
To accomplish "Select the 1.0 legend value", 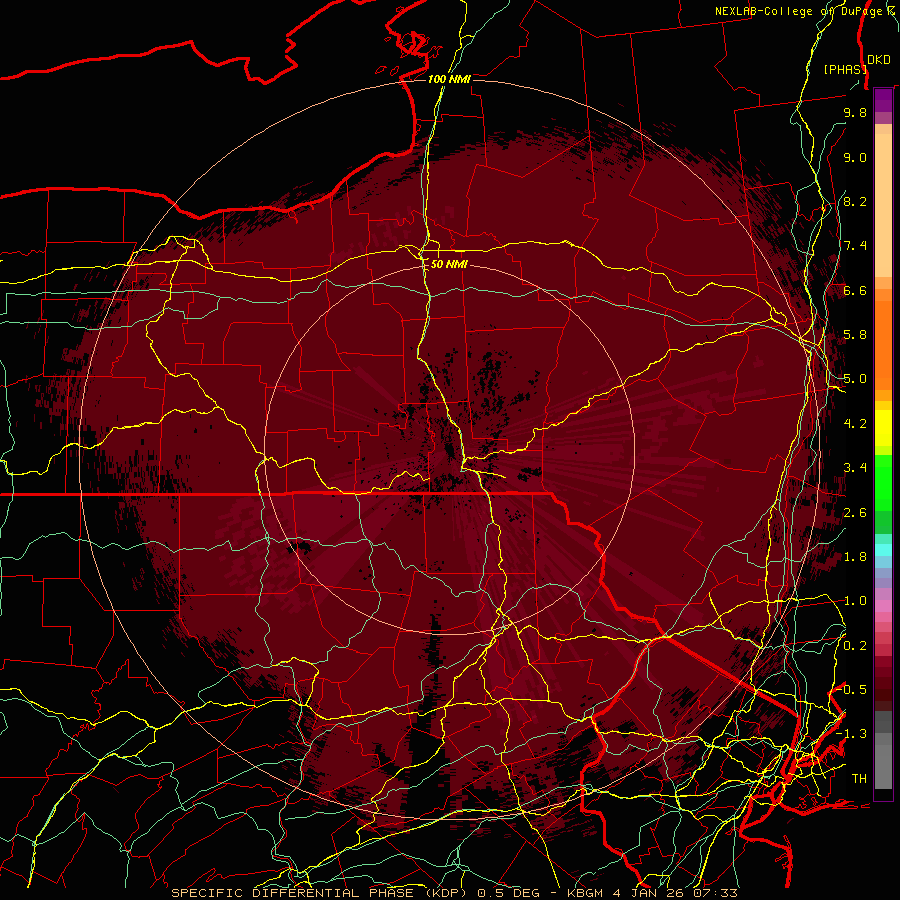I will tap(855, 601).
